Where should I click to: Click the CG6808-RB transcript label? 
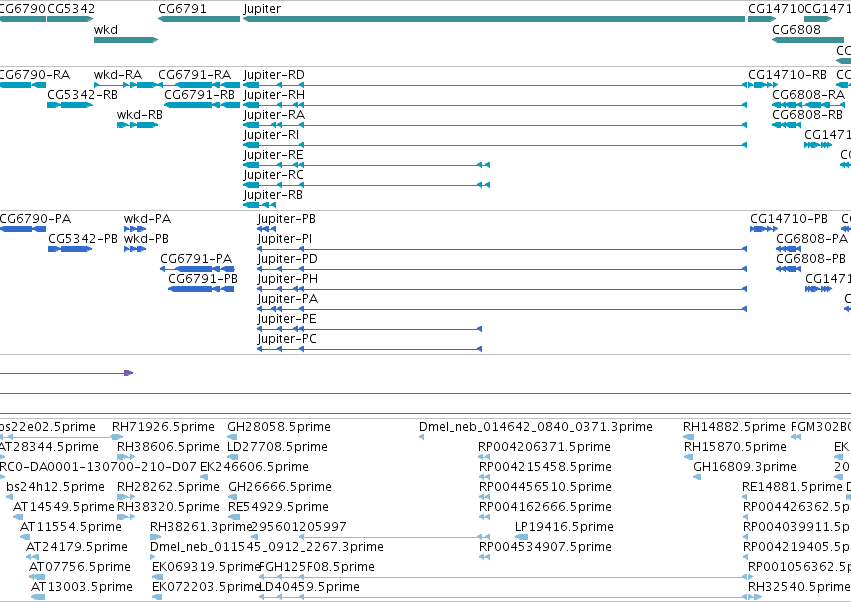tap(808, 115)
